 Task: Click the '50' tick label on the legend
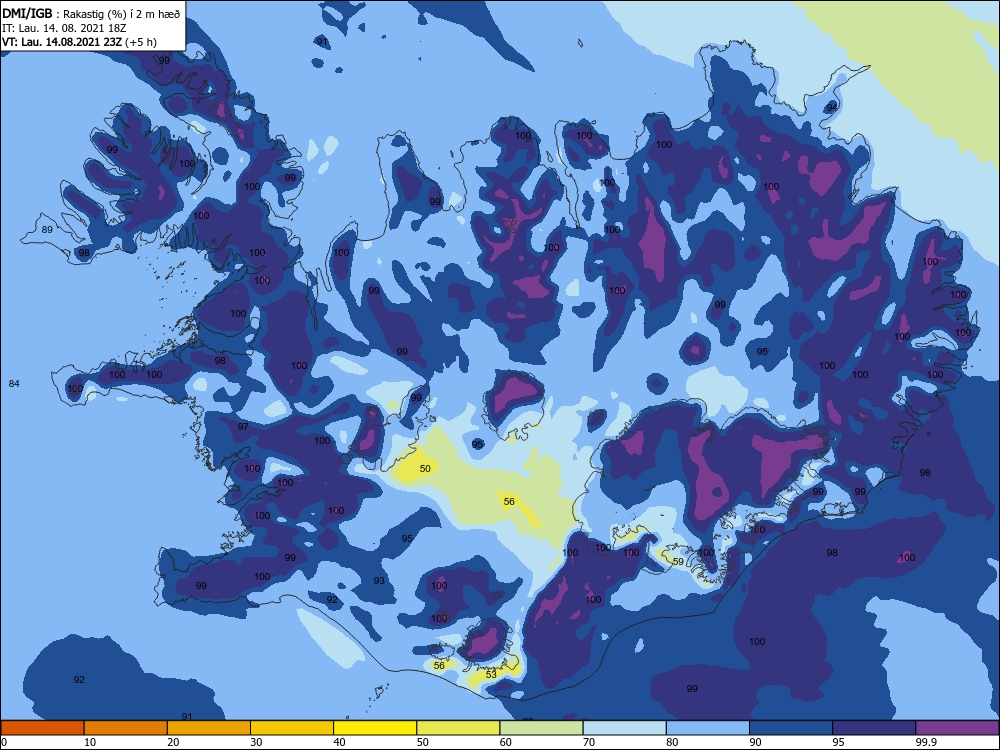point(423,742)
